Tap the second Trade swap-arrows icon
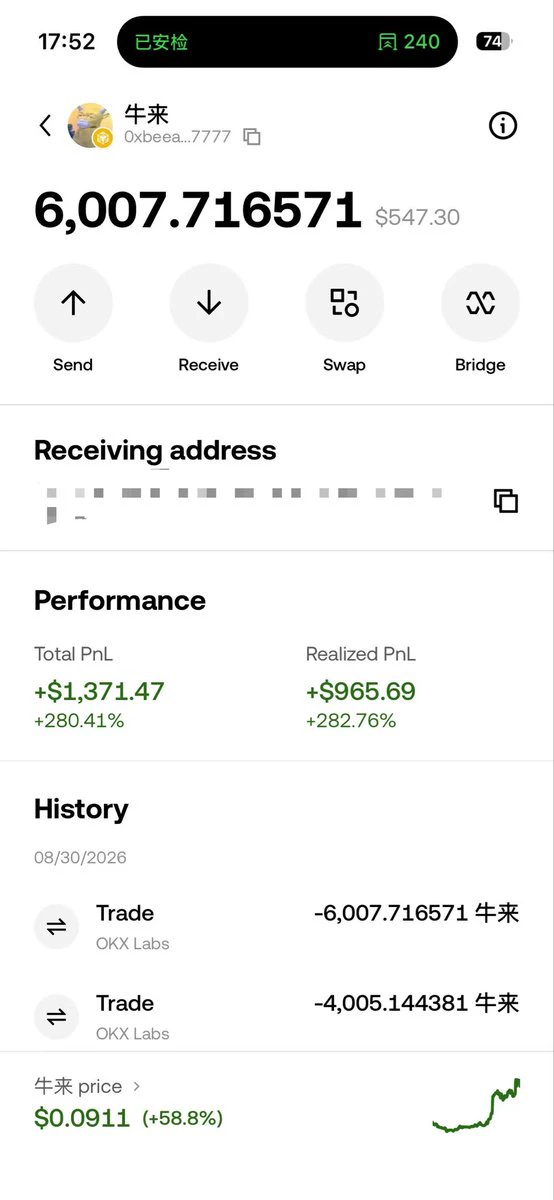554x1200 pixels. click(x=57, y=1017)
